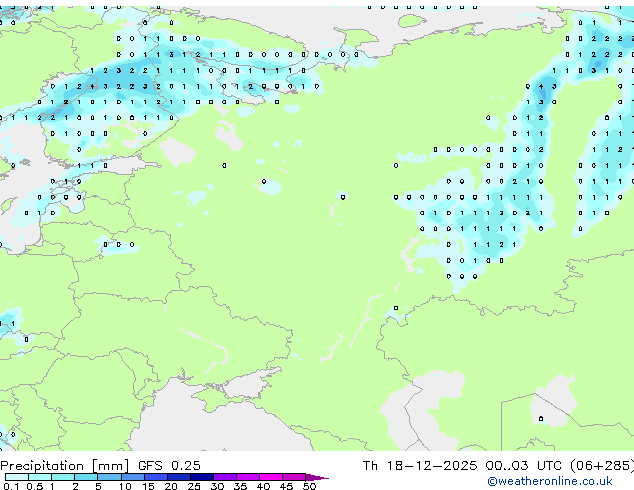Pick the 35–40 mm legend swatch
This screenshot has height=490, width=634.
[248, 477]
